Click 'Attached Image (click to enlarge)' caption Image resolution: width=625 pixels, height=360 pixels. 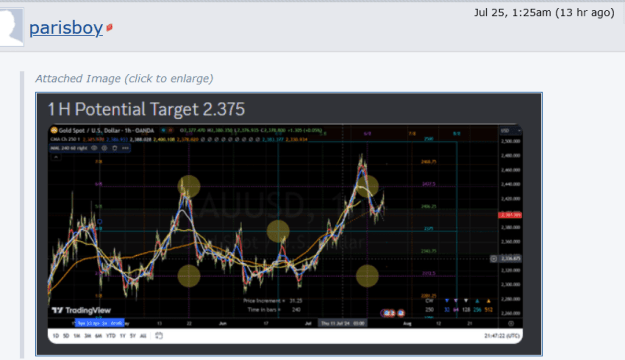124,79
